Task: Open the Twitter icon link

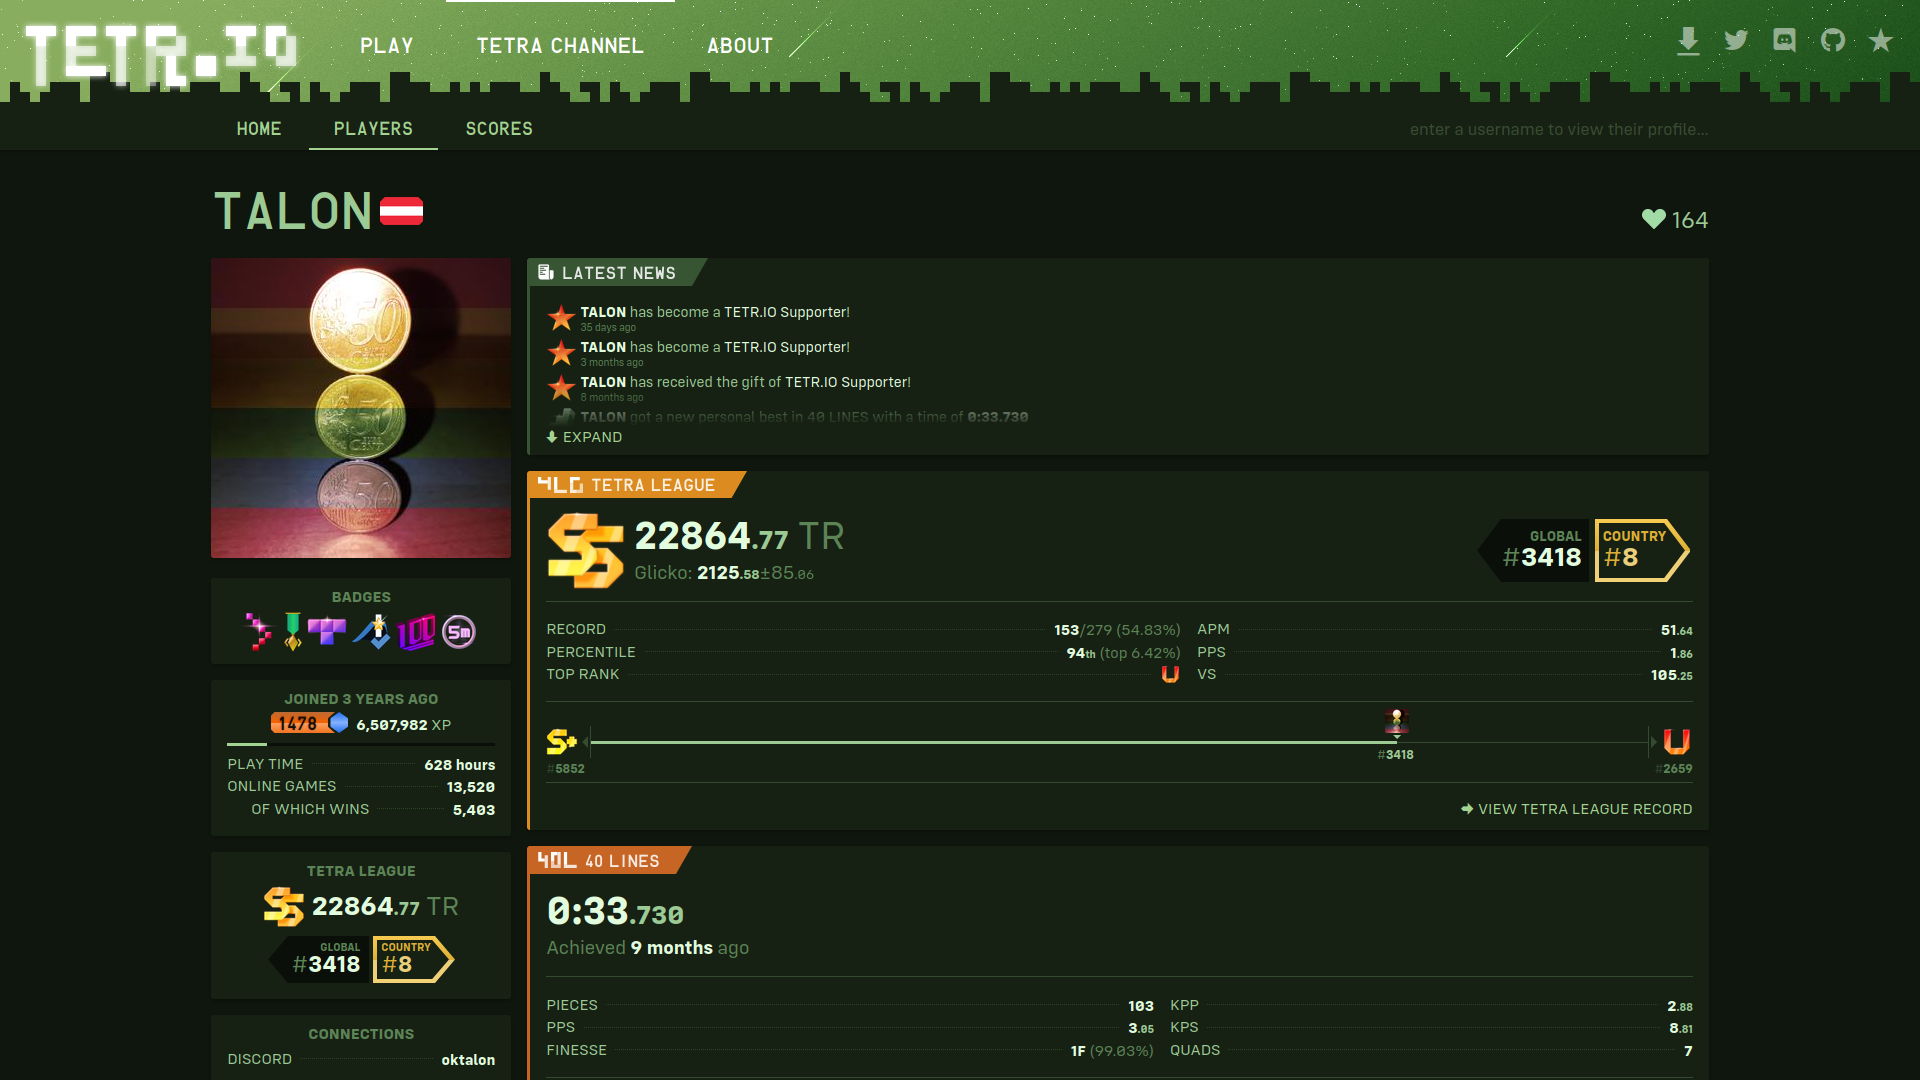Action: [1736, 40]
